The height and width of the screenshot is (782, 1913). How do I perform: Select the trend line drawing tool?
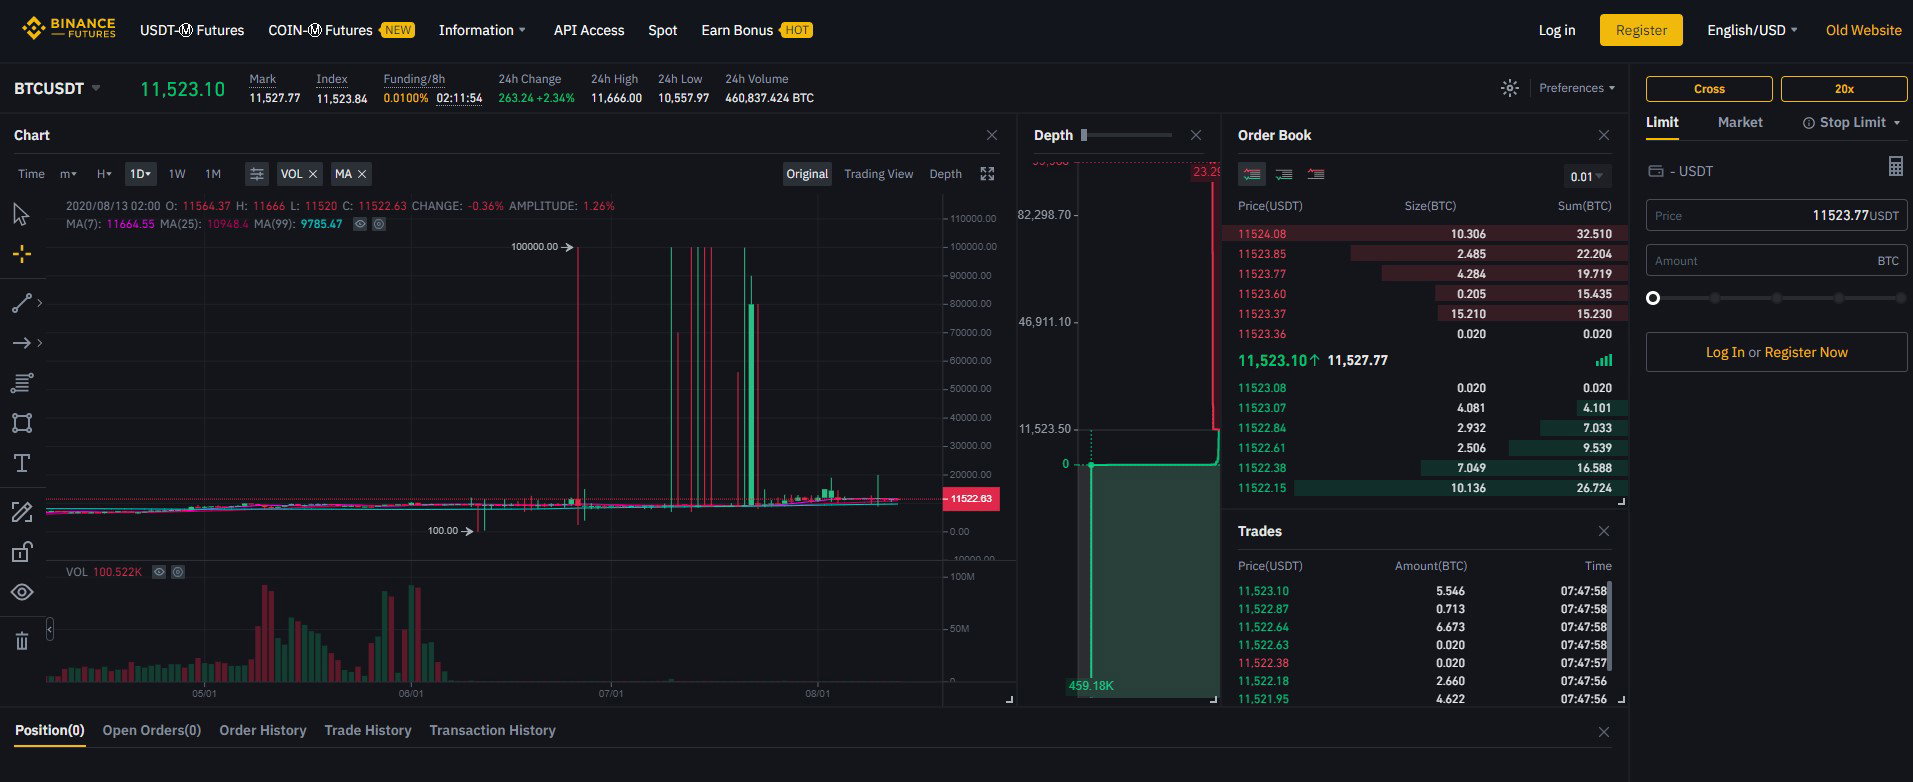point(22,303)
